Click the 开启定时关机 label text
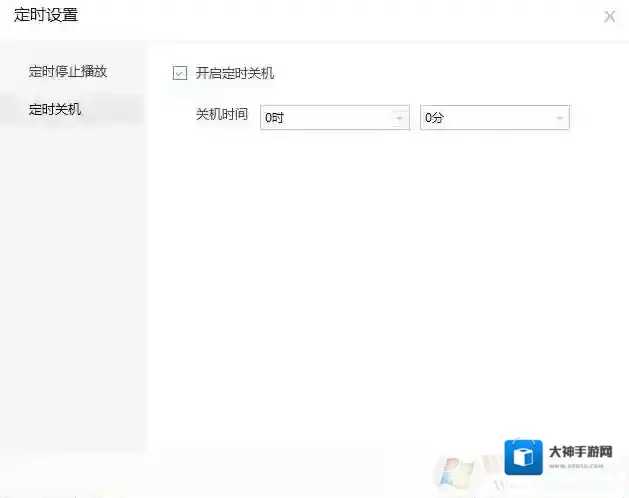This screenshot has width=629, height=498. coord(235,73)
